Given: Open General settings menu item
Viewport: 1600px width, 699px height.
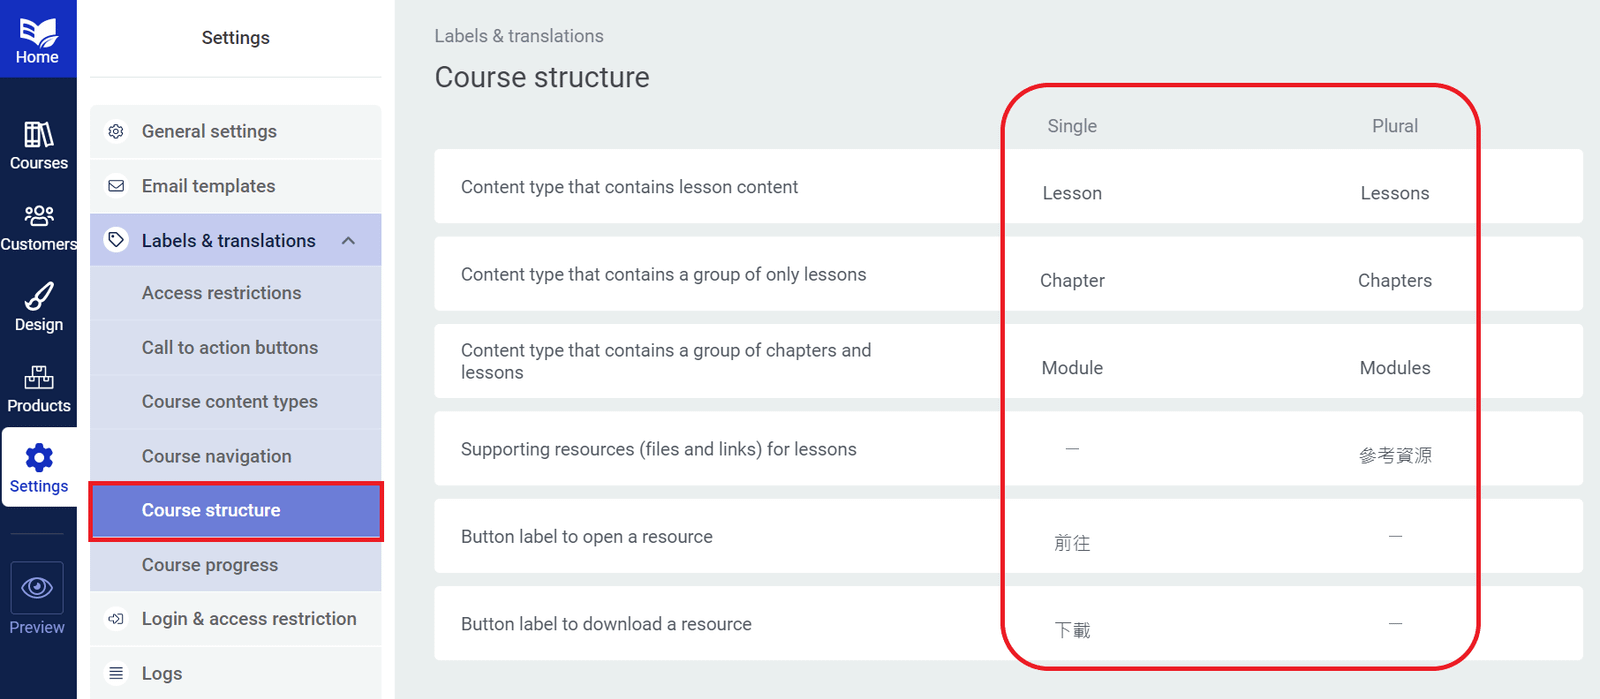Looking at the screenshot, I should [x=236, y=131].
